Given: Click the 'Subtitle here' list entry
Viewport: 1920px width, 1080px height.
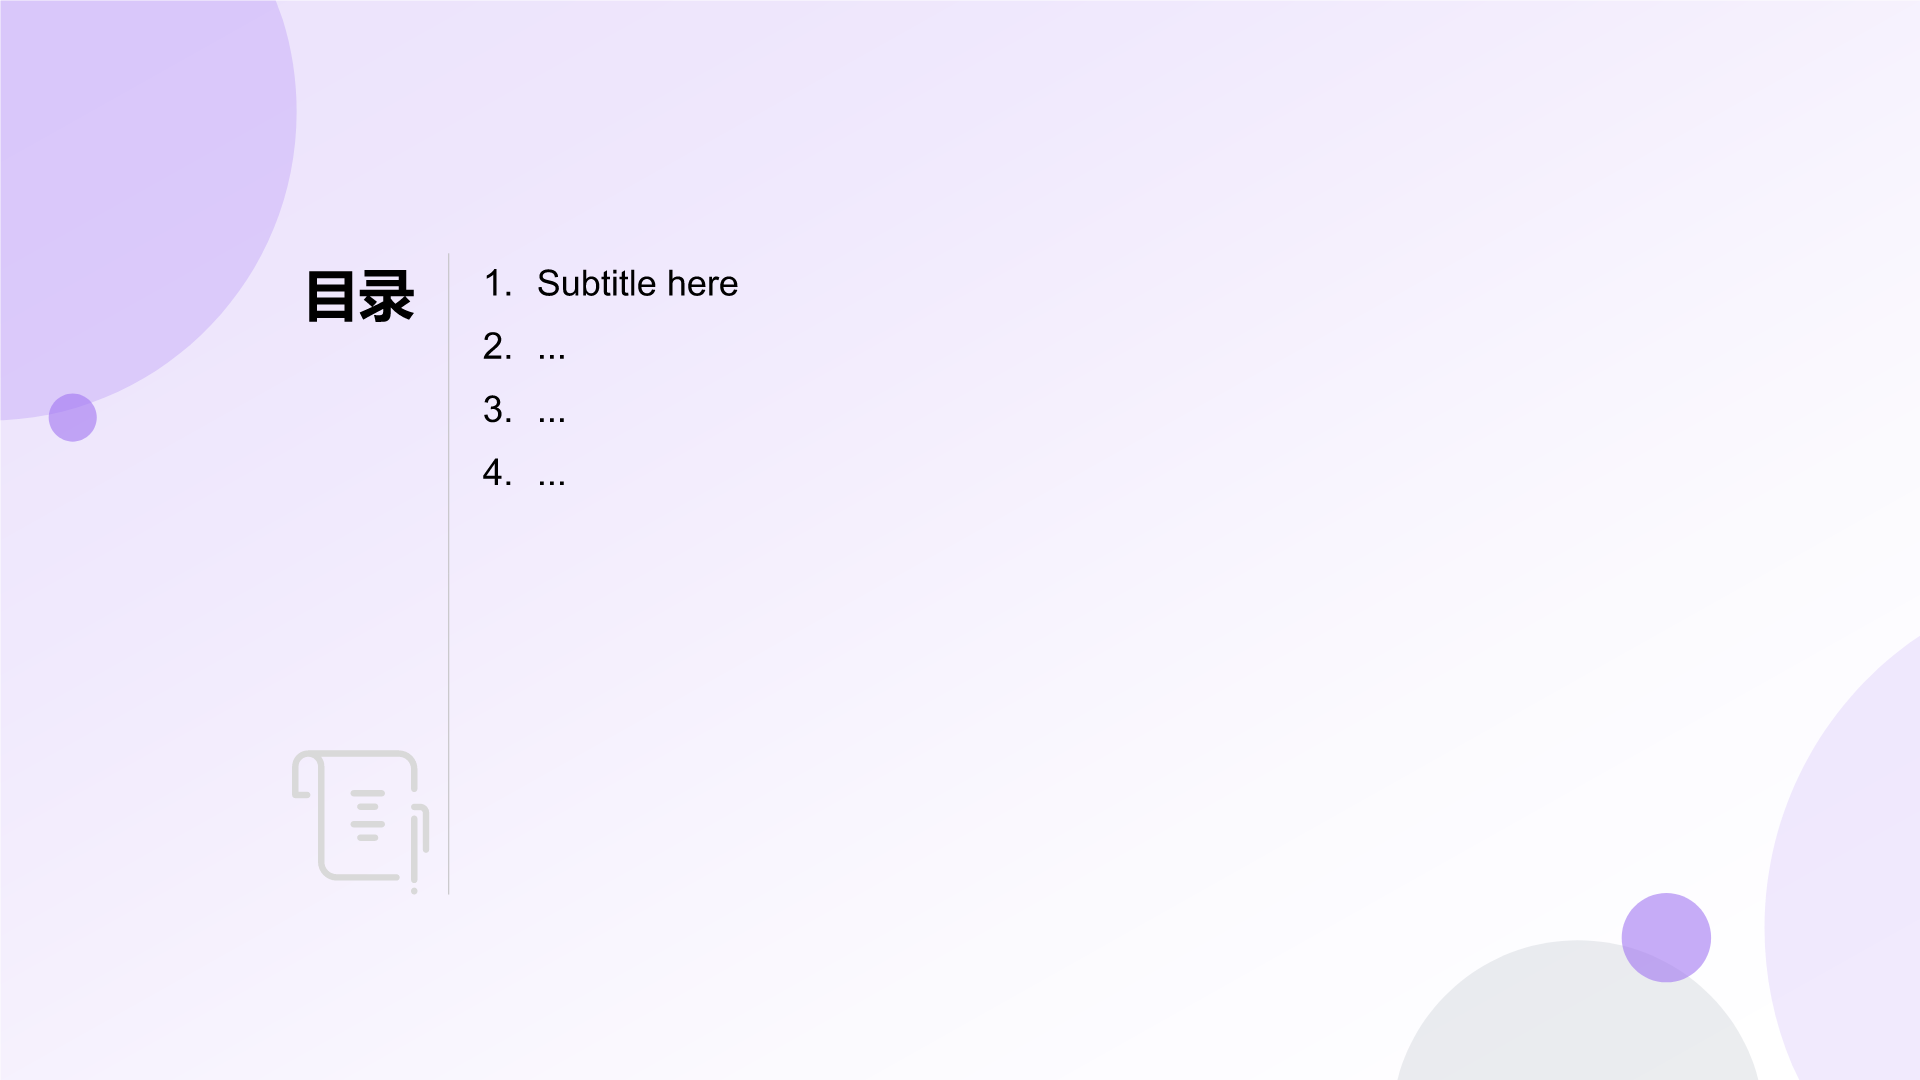Looking at the screenshot, I should (637, 284).
